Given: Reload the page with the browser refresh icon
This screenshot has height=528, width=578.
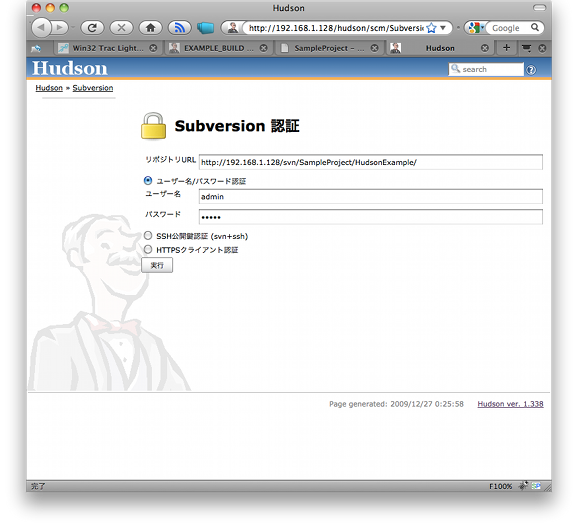Looking at the screenshot, I should point(92,28).
